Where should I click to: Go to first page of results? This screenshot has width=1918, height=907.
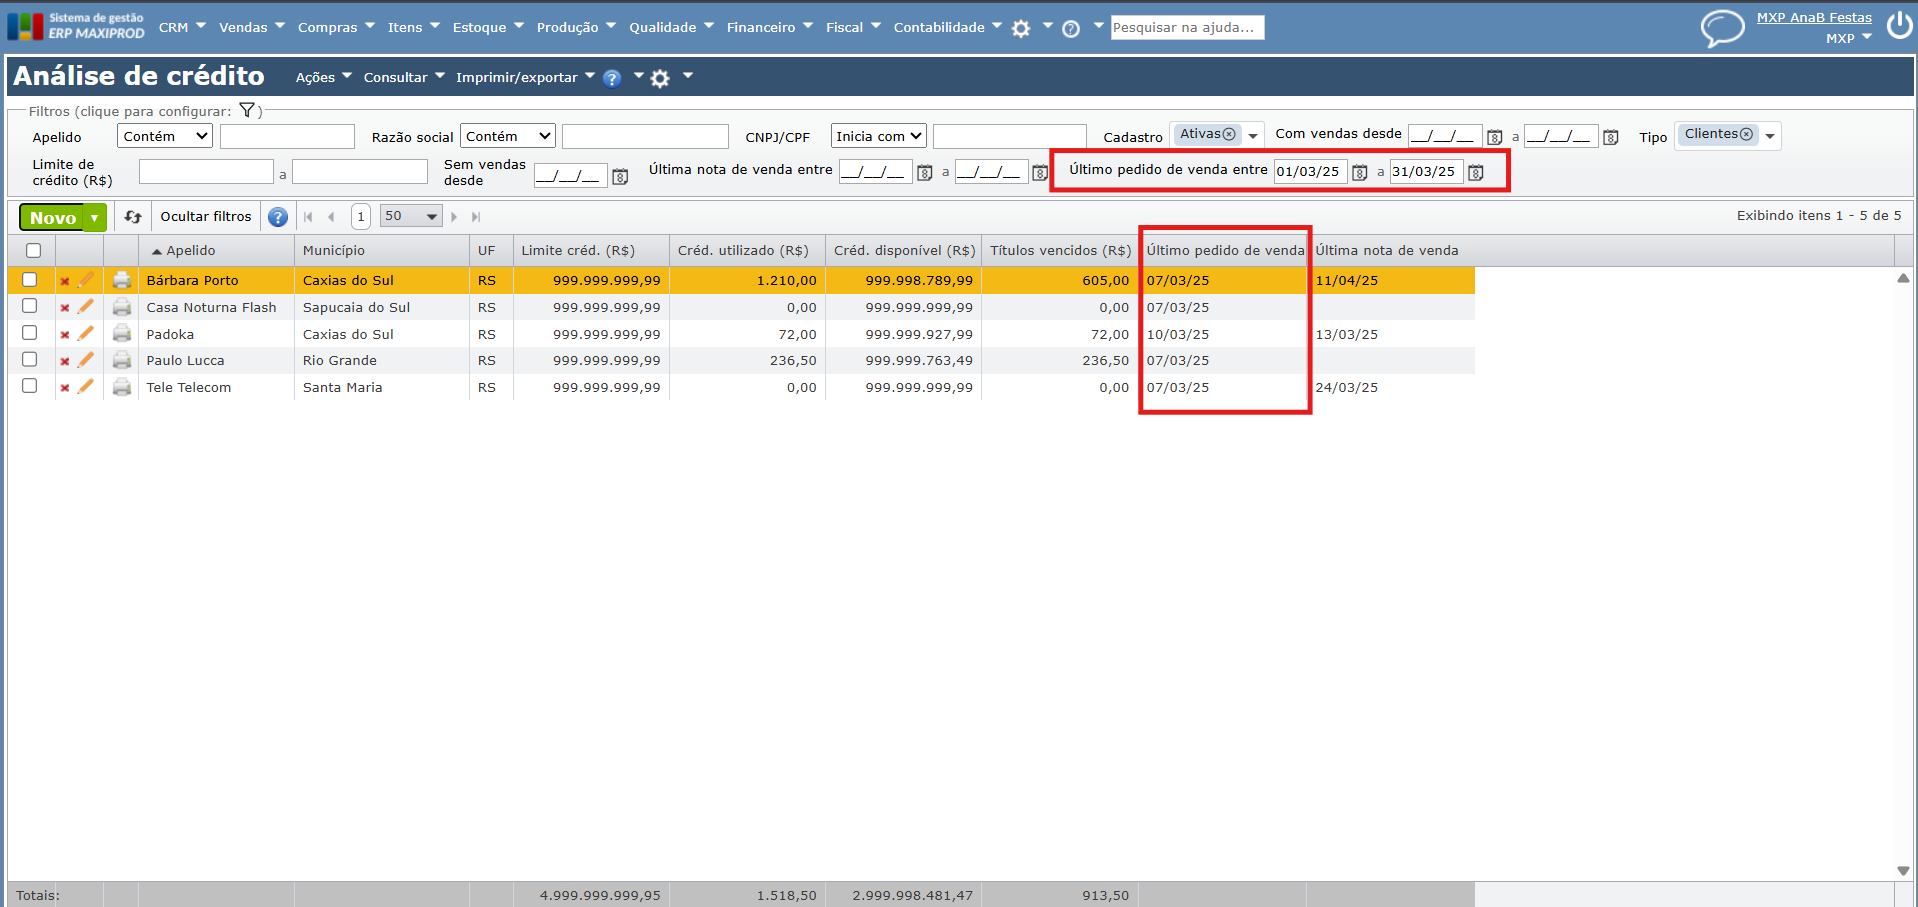(308, 217)
